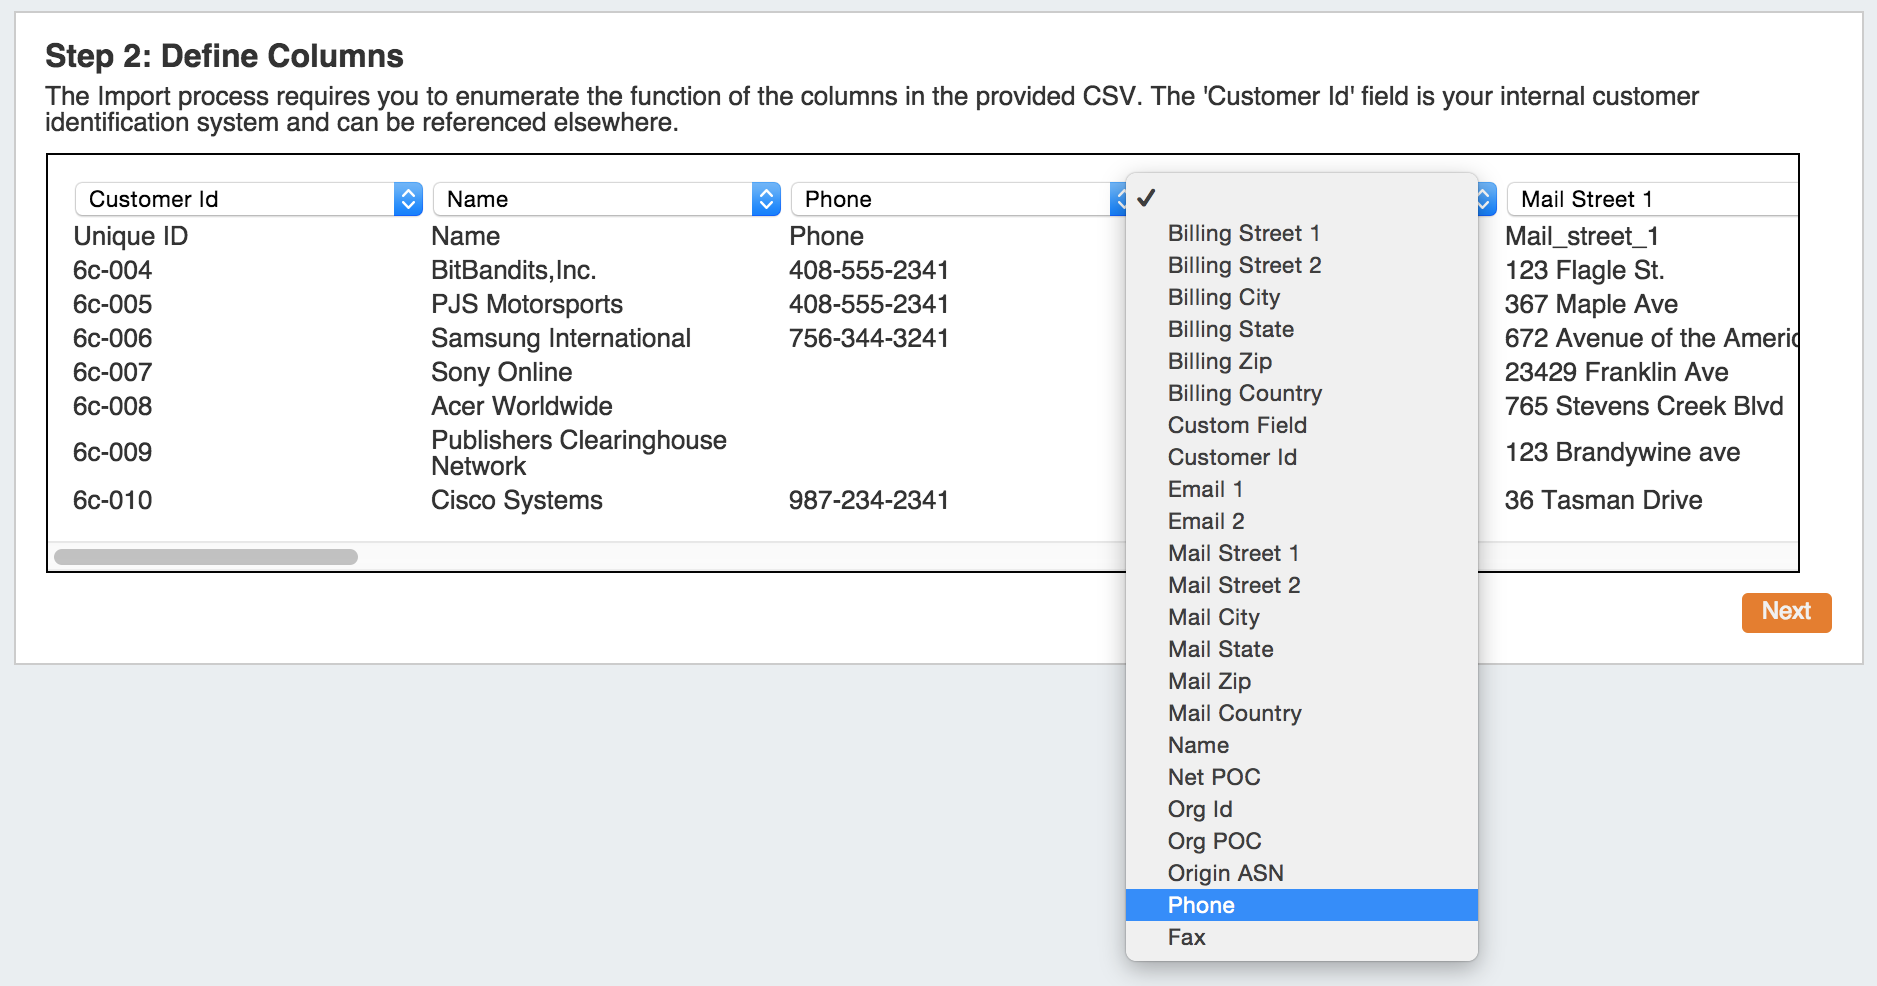Click the Customer Id dropdown arrow icon
1877x986 pixels.
point(408,199)
